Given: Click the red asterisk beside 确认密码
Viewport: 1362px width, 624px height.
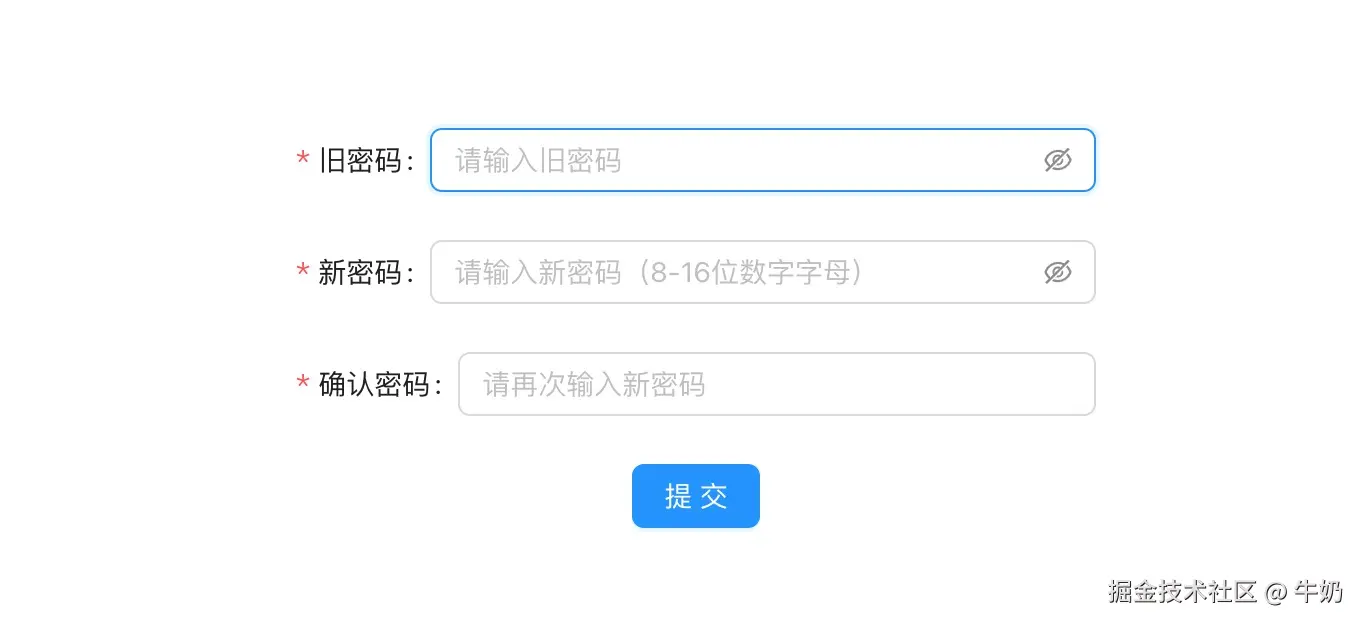Looking at the screenshot, I should coord(302,384).
